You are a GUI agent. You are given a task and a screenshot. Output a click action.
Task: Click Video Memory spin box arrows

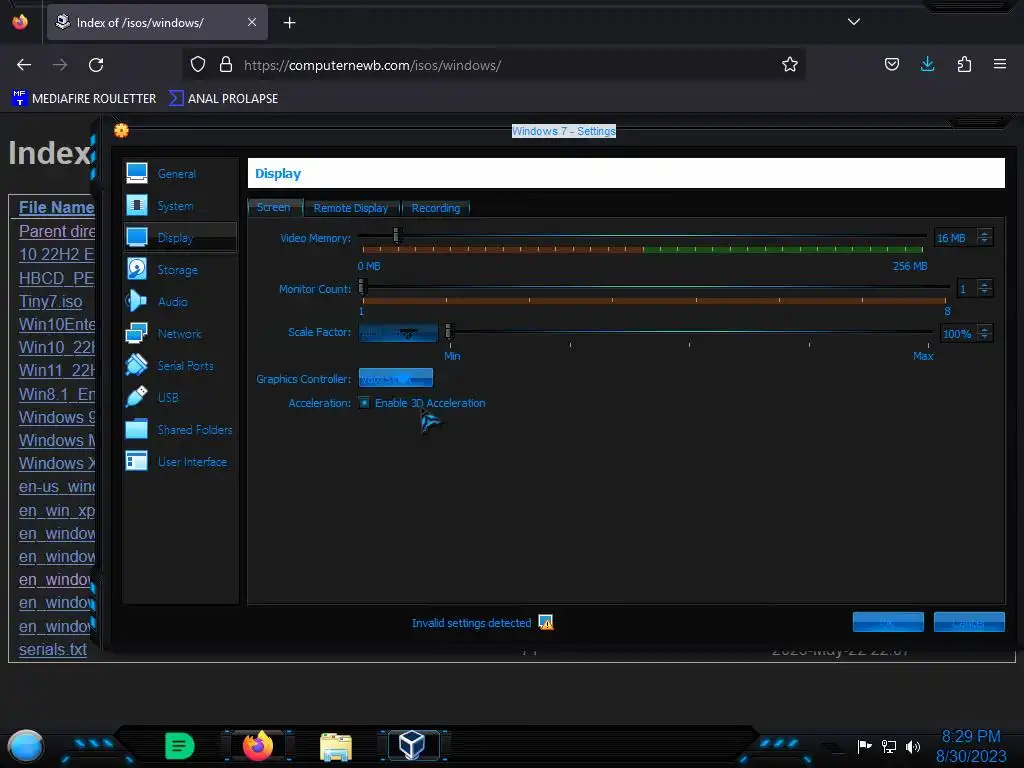click(x=984, y=238)
